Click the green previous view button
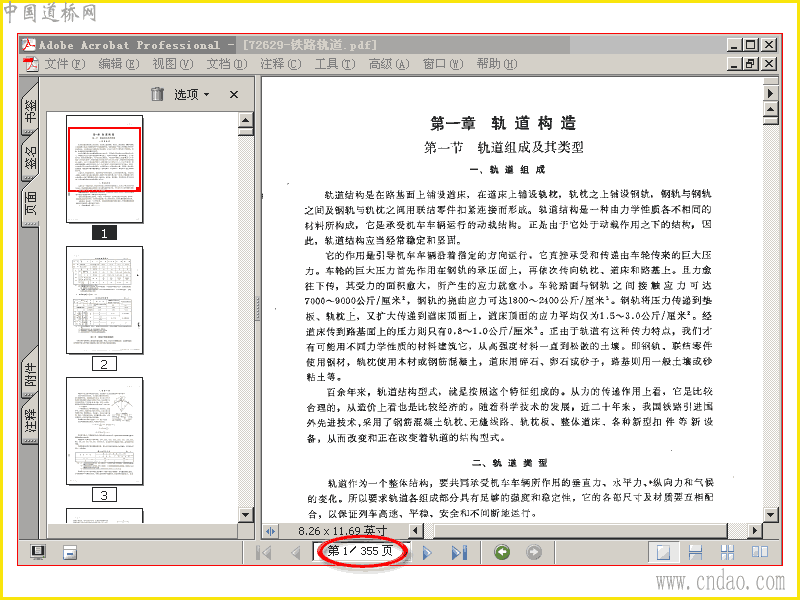 [502, 552]
